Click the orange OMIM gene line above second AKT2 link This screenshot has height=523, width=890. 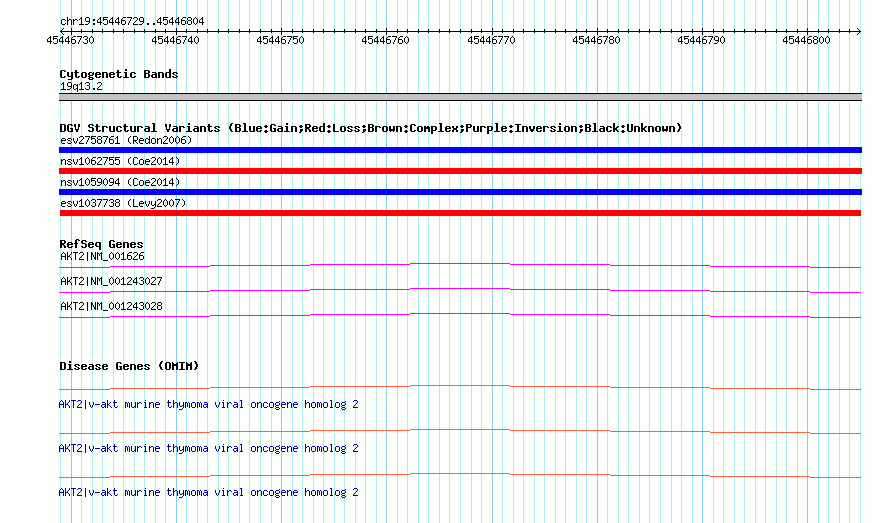pyautogui.click(x=460, y=431)
